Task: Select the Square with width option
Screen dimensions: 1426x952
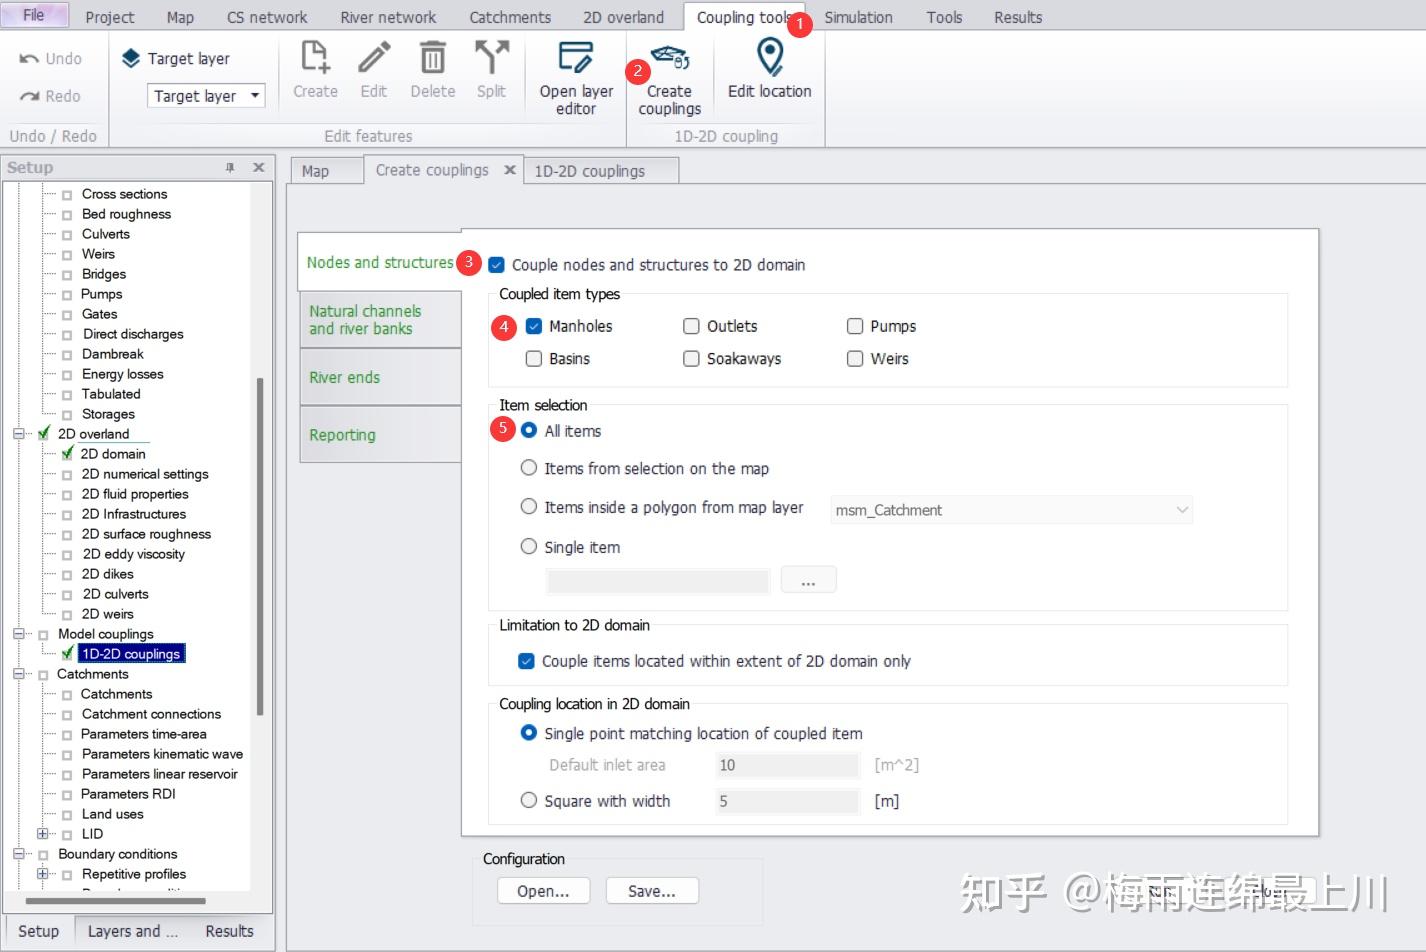Action: pyautogui.click(x=529, y=800)
